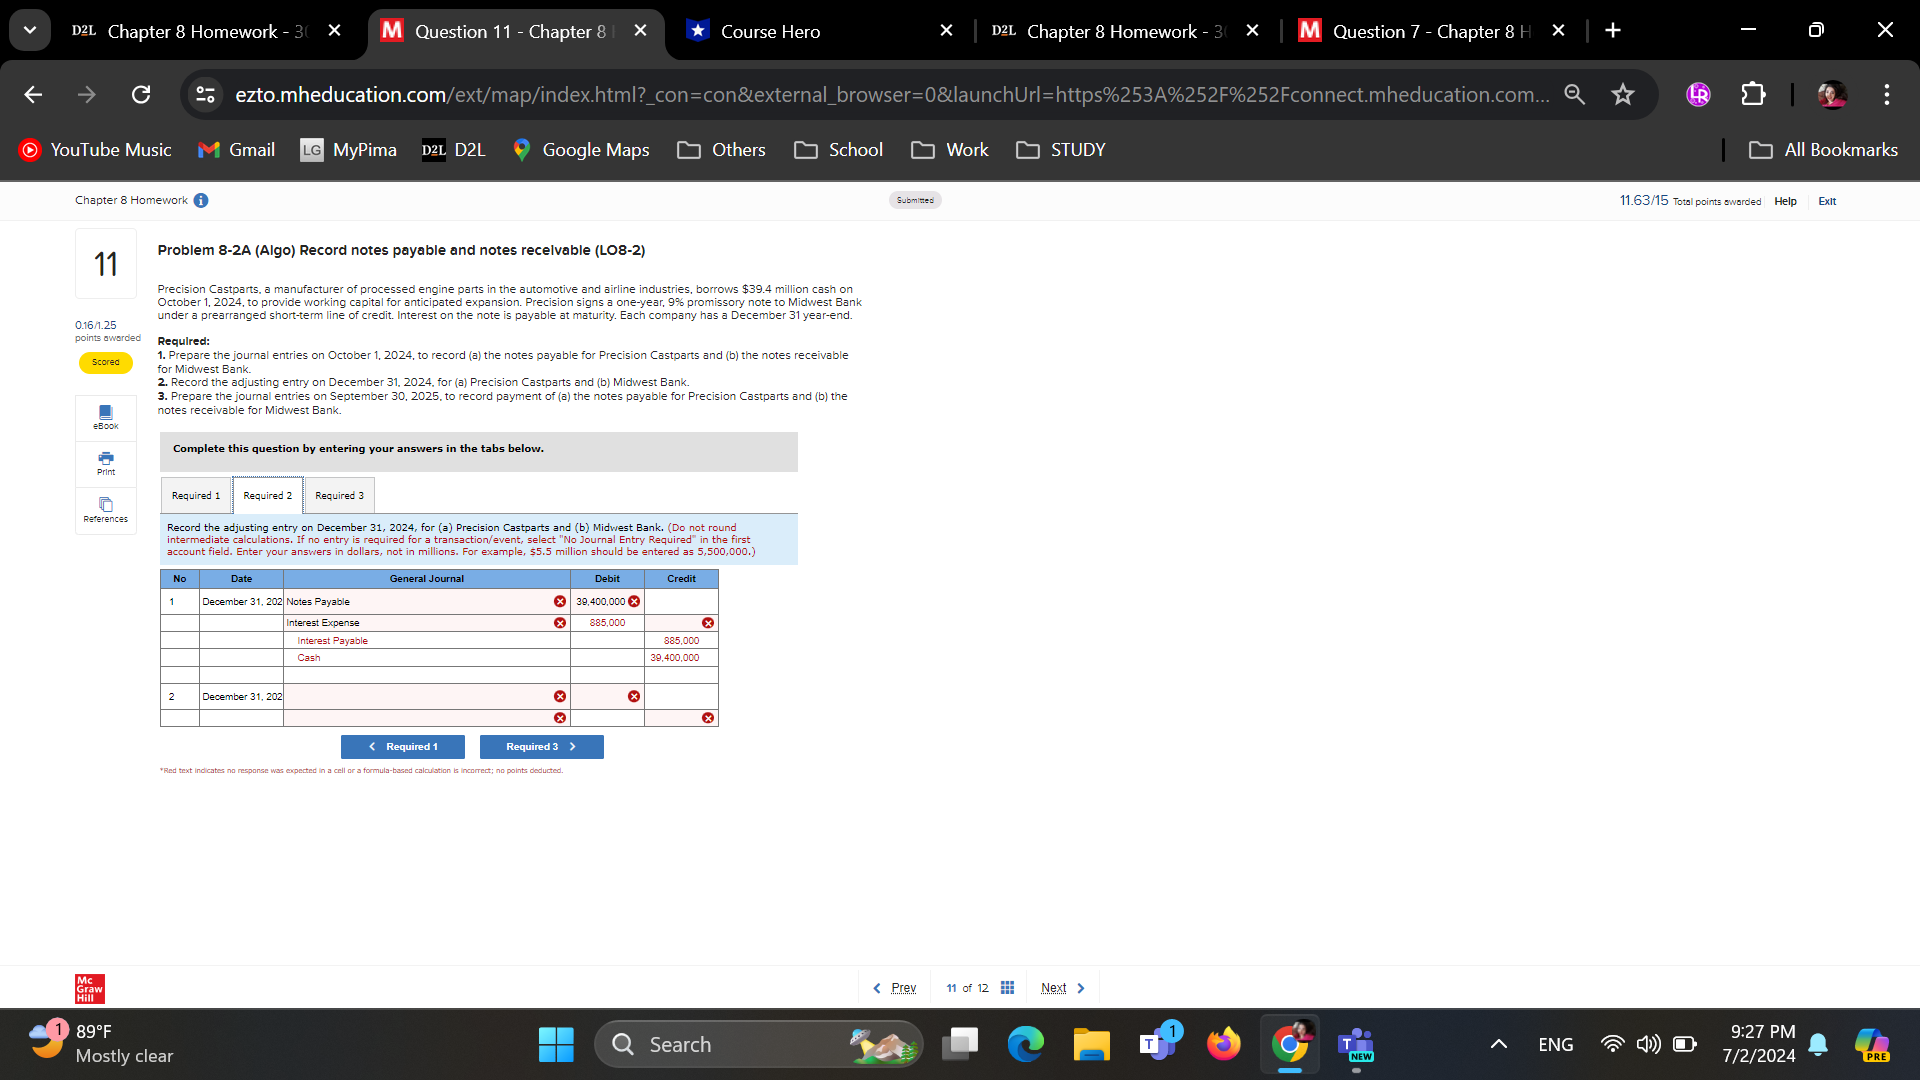This screenshot has height=1080, width=1920.
Task: Open the tab search chevron dropdown
Action: point(30,29)
